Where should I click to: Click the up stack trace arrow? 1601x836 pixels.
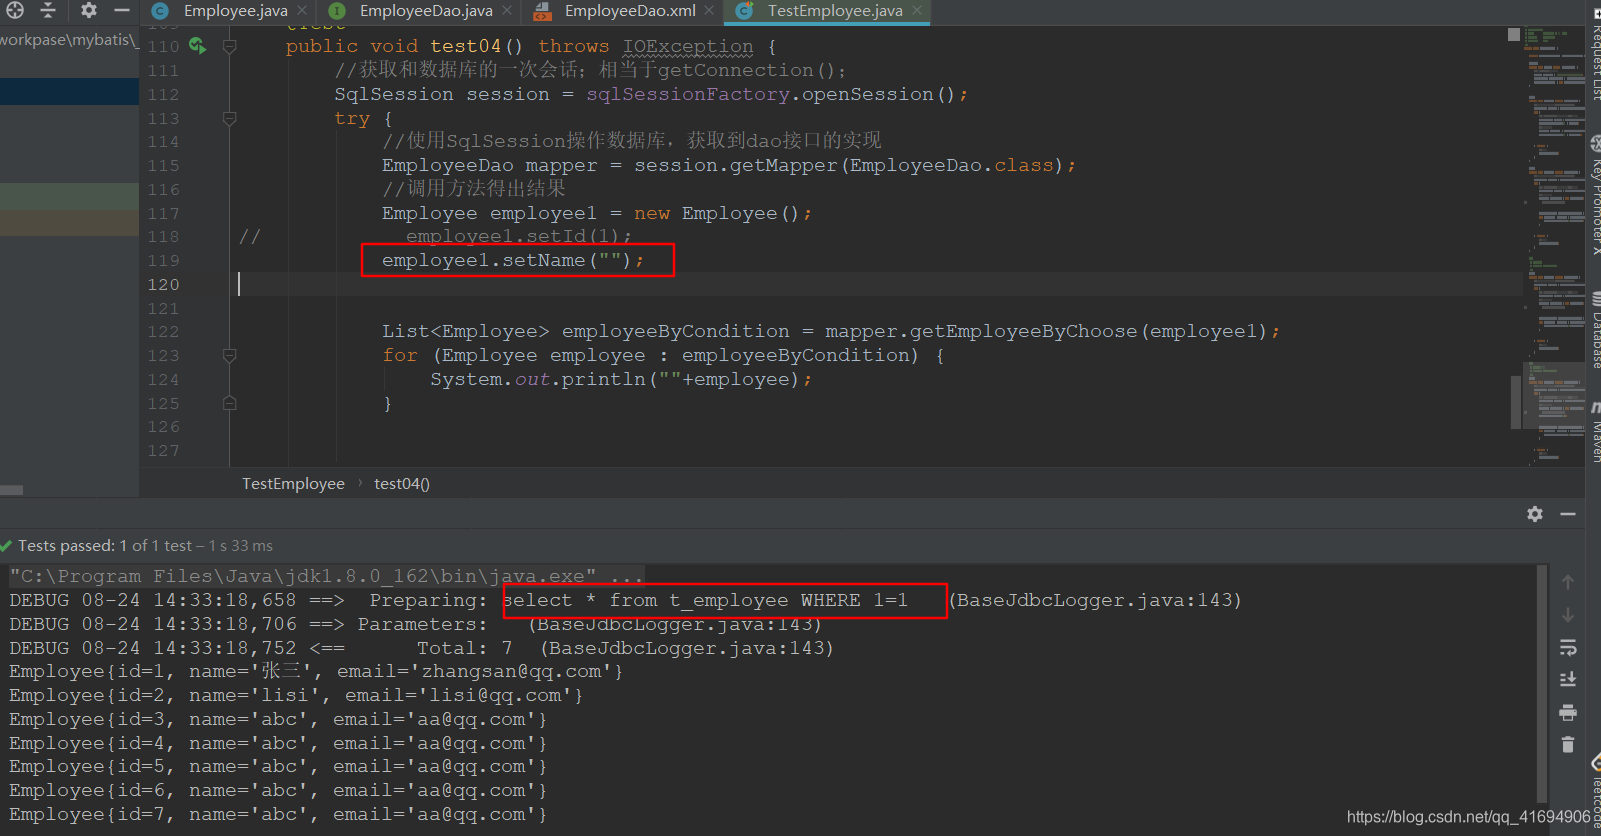[x=1568, y=582]
